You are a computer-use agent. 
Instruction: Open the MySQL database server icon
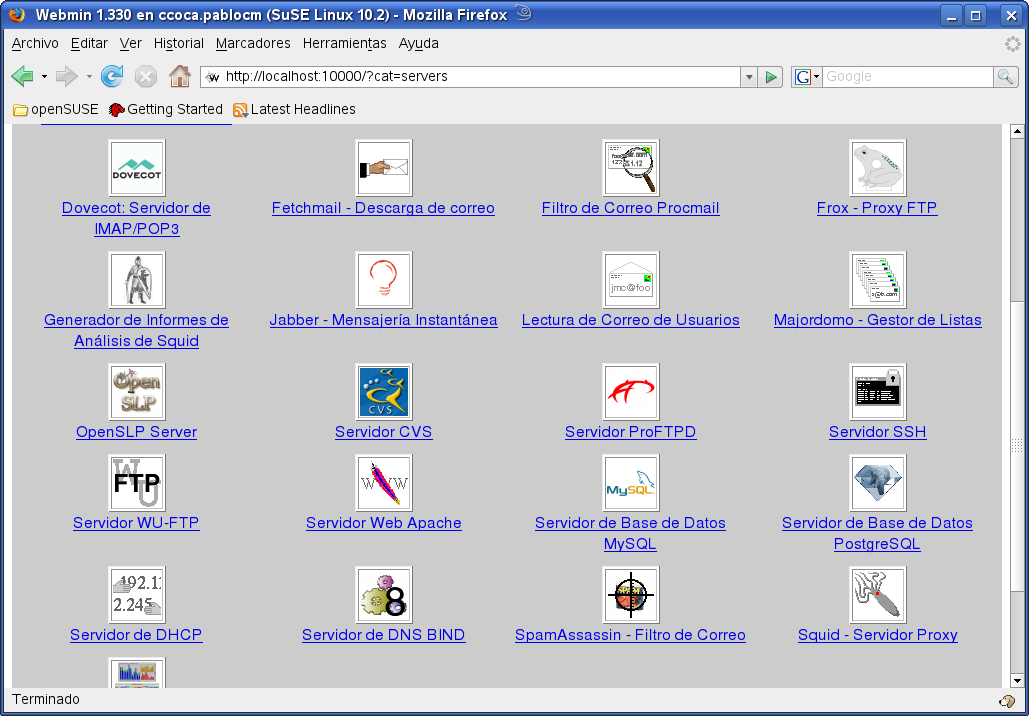click(630, 483)
